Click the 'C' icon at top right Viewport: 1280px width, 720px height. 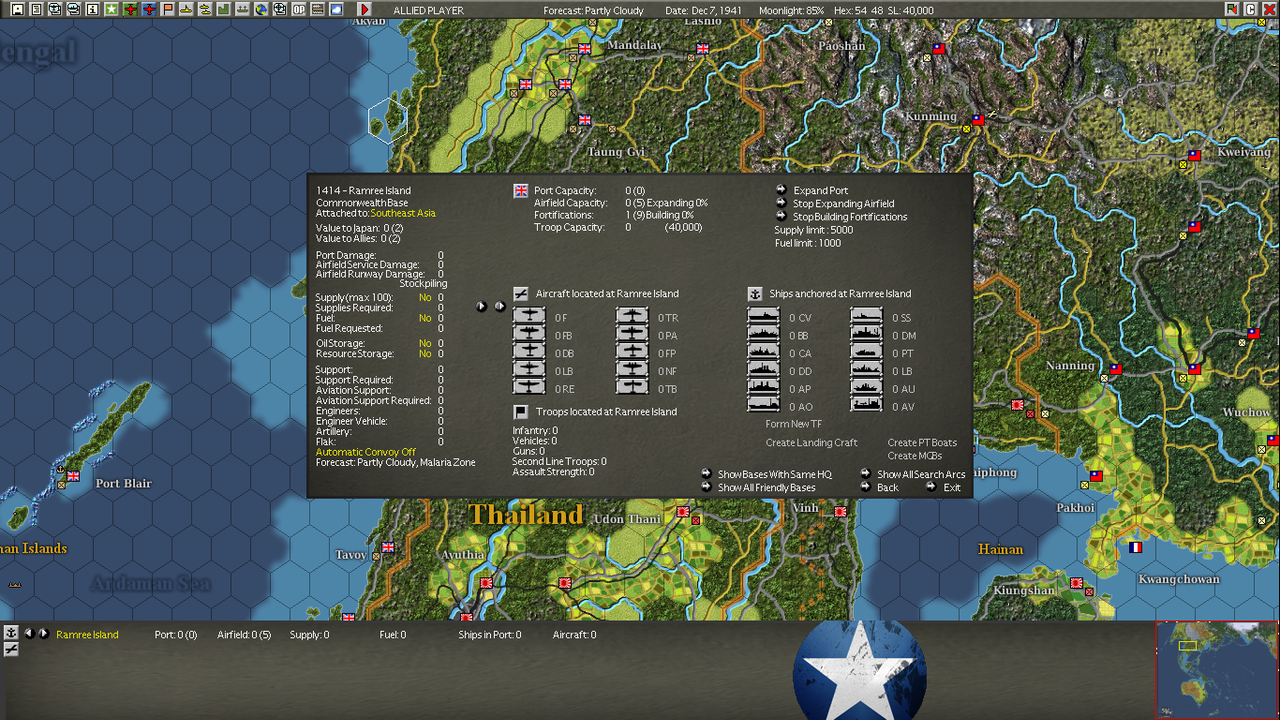coord(1250,9)
